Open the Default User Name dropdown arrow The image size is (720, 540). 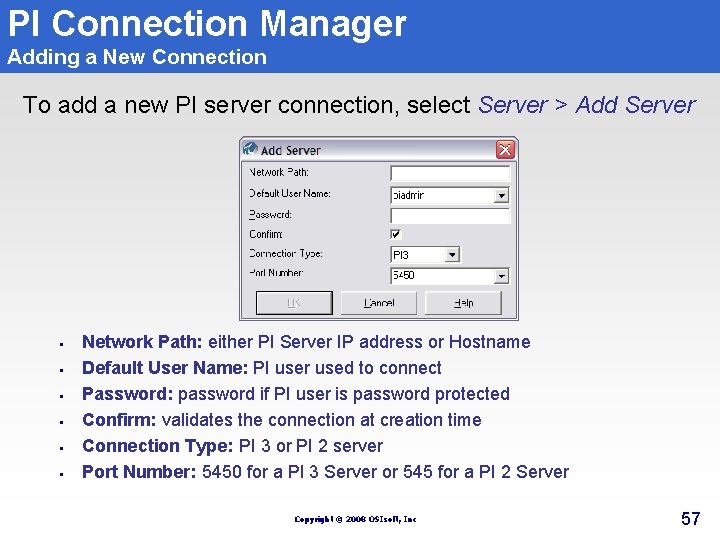(x=501, y=196)
